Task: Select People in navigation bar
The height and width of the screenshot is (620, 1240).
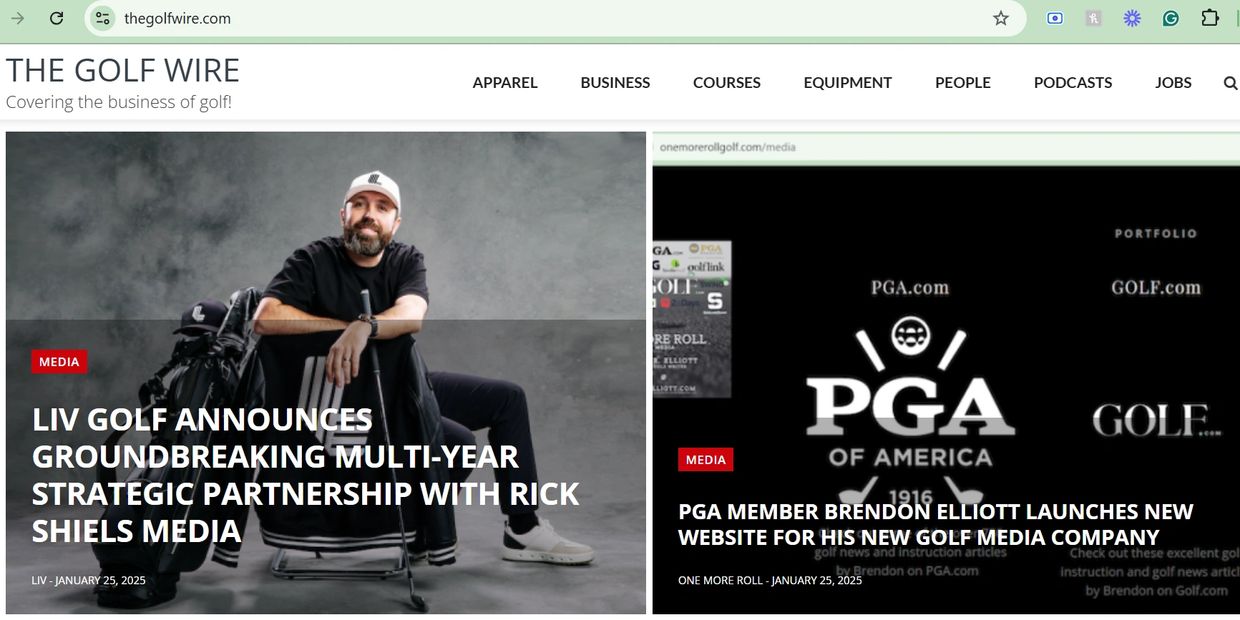Action: (x=963, y=83)
